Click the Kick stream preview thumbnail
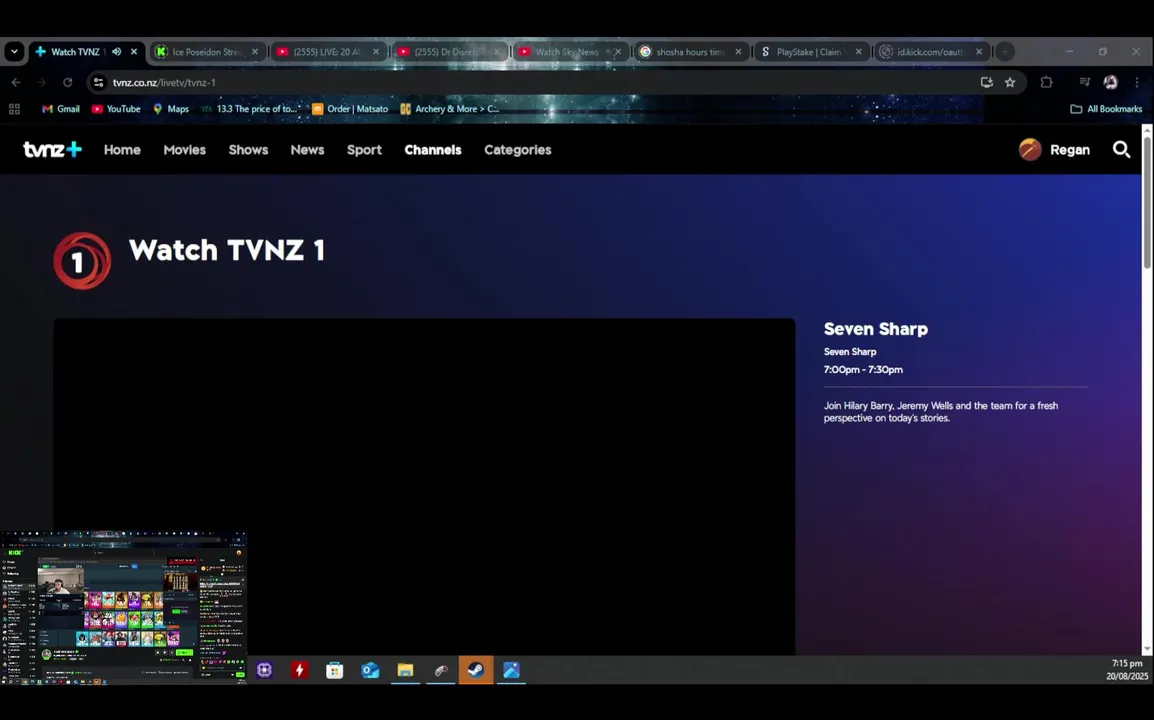This screenshot has width=1154, height=720. coord(124,608)
